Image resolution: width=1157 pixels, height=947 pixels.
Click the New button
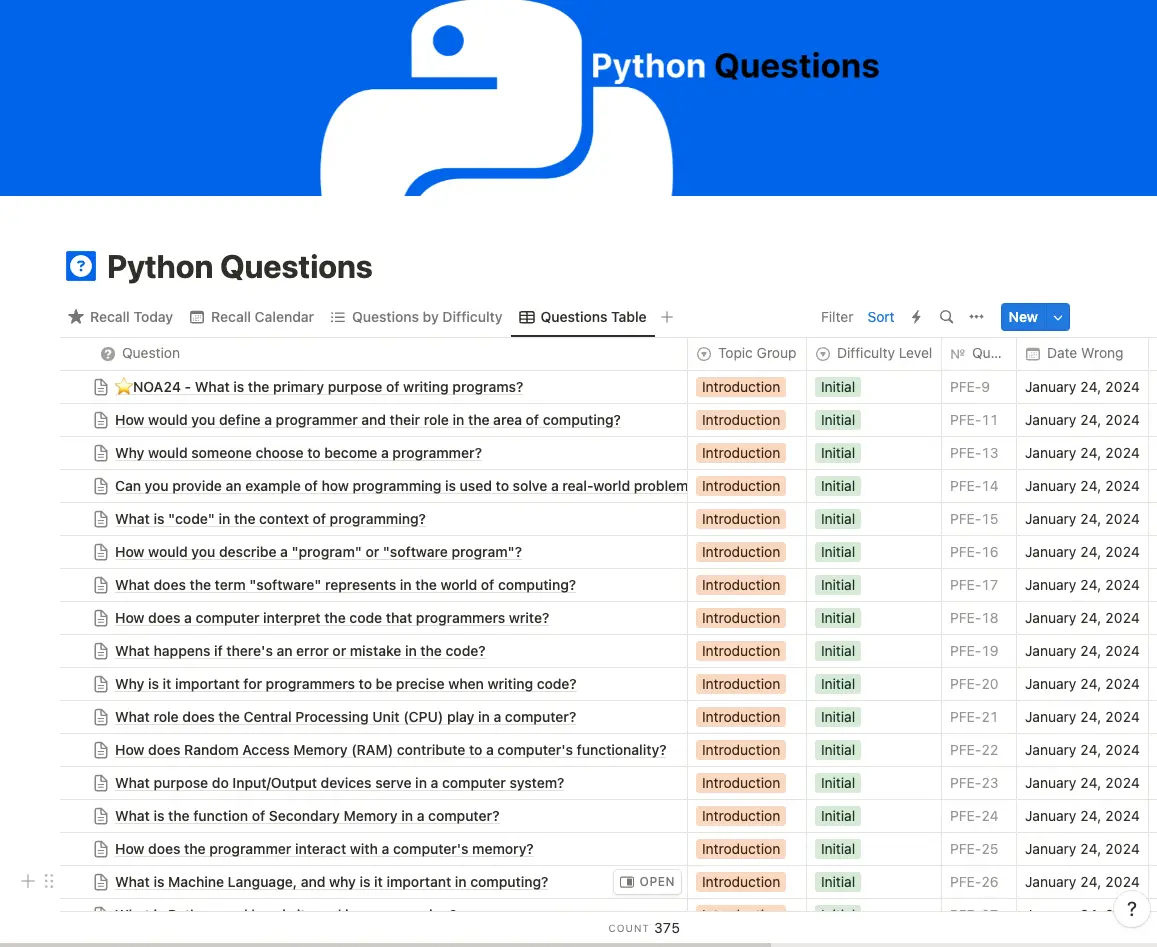pos(1023,317)
